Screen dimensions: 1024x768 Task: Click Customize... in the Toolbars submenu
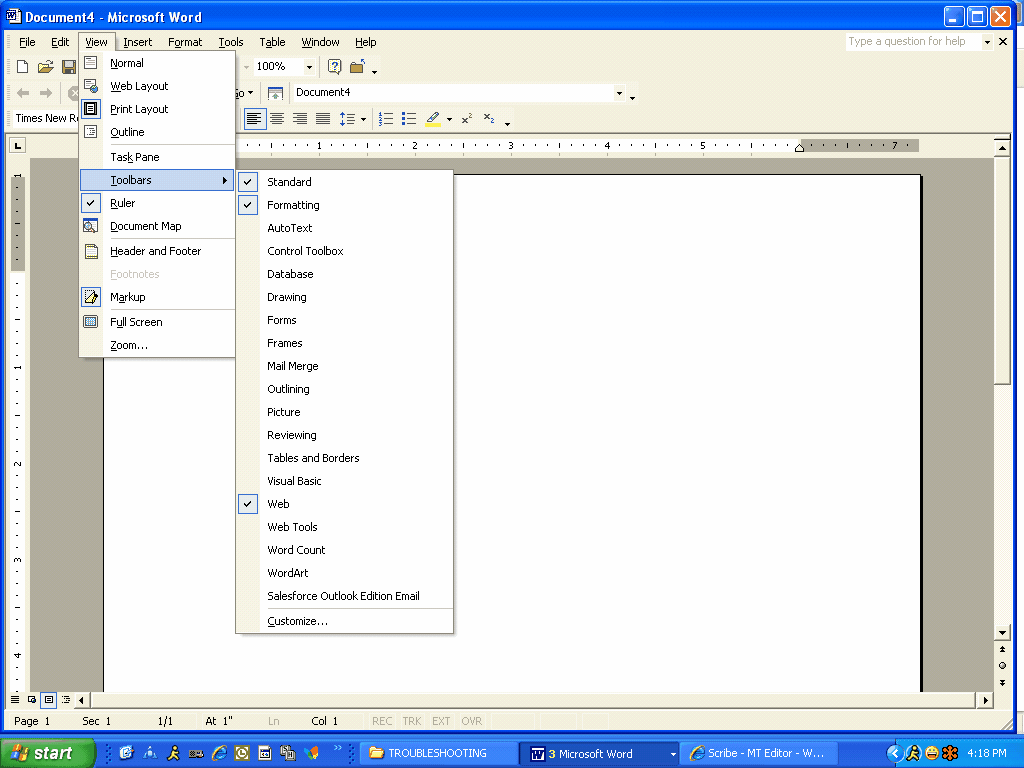pos(344,621)
